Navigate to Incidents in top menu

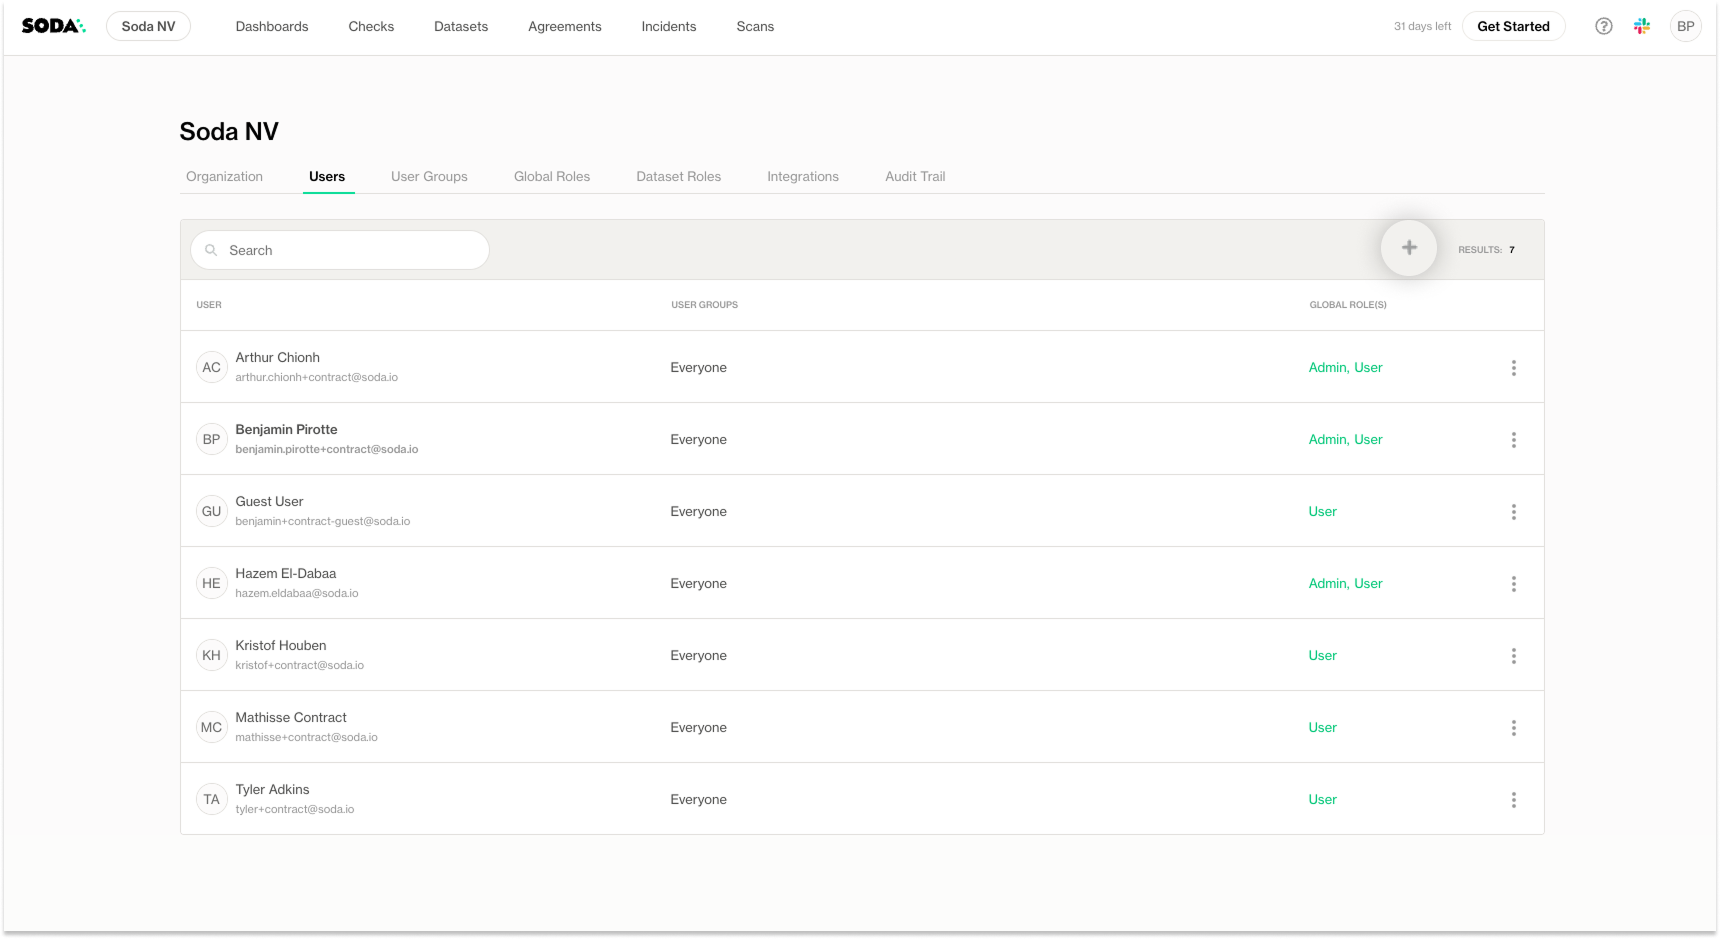point(668,26)
